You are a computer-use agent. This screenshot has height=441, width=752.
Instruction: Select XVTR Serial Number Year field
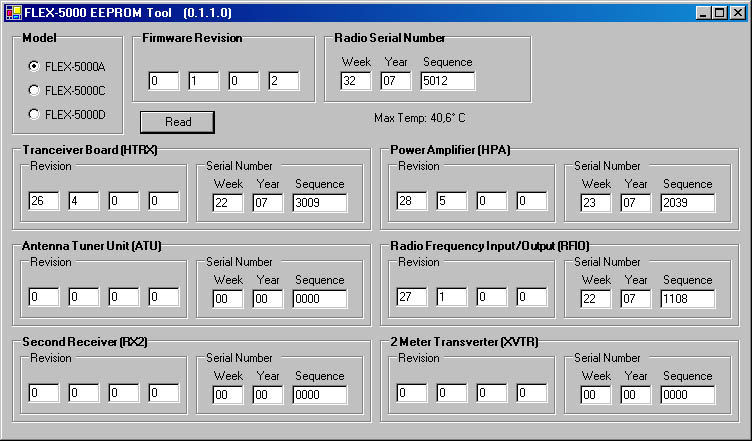[x=635, y=395]
